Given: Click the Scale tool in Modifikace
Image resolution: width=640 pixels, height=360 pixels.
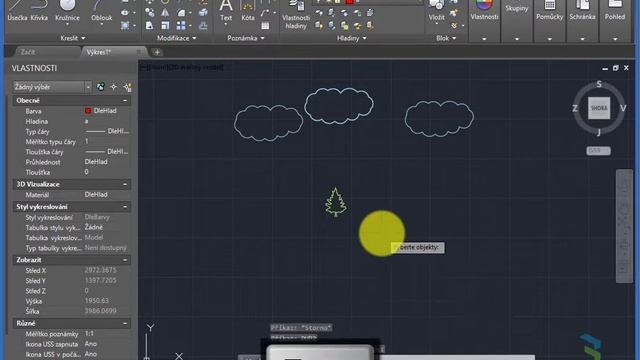Looking at the screenshot, I should pyautogui.click(x=165, y=26).
